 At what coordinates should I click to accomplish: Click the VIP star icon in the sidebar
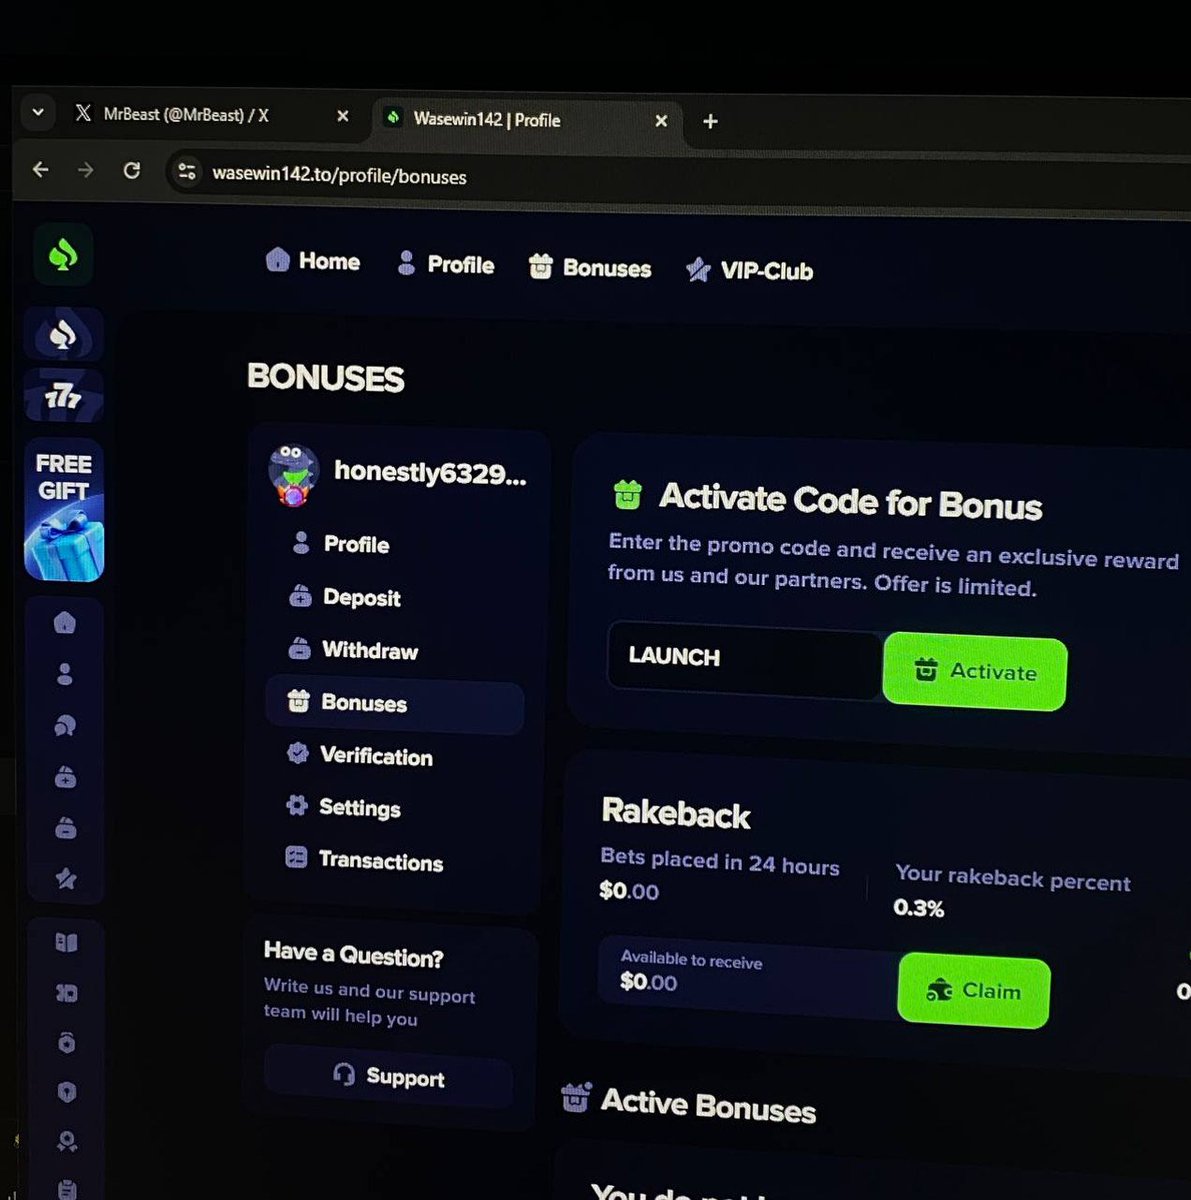pos(64,881)
